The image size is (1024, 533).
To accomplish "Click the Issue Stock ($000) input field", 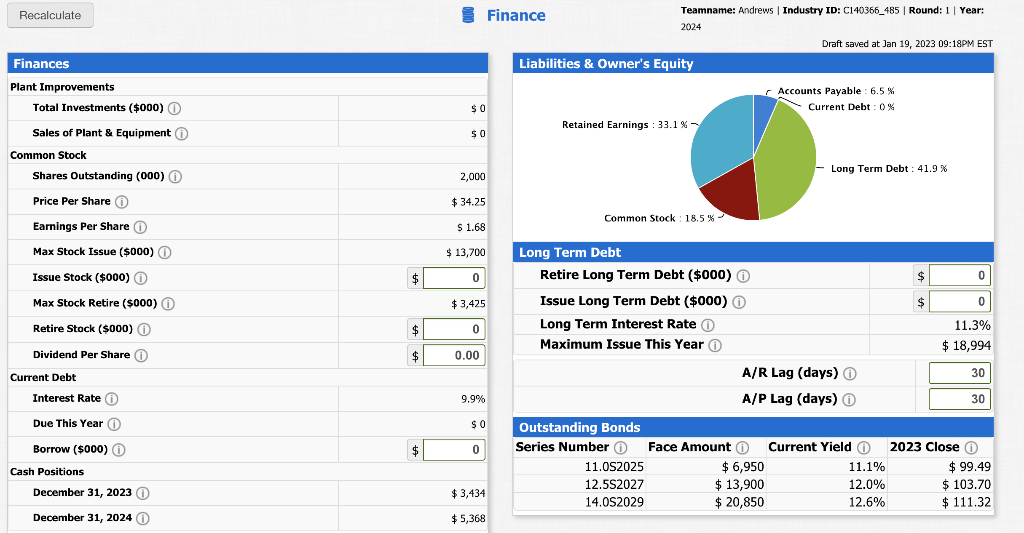I will [x=454, y=278].
